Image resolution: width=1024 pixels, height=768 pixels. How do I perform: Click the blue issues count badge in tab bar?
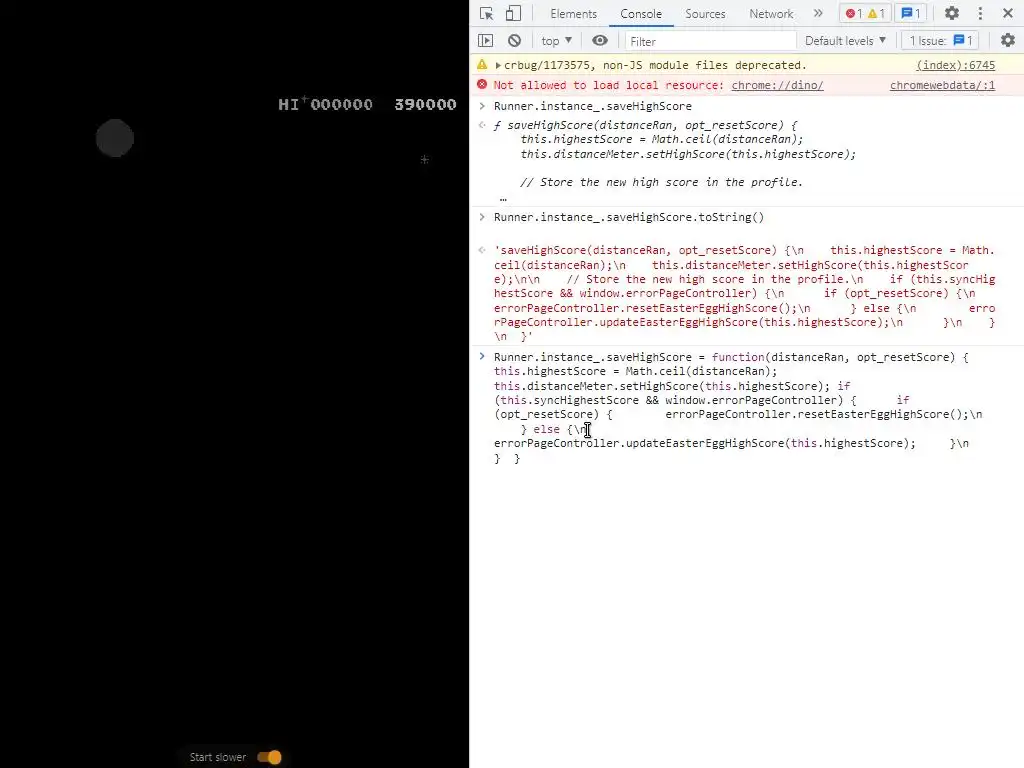tap(910, 13)
